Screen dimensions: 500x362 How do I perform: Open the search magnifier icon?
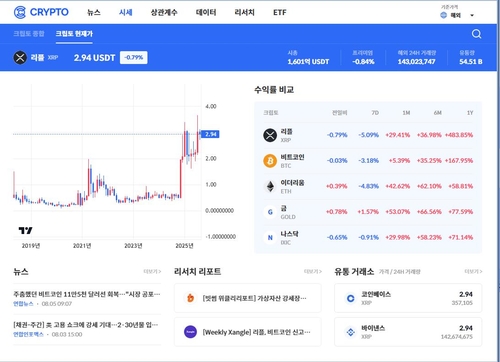pos(476,34)
